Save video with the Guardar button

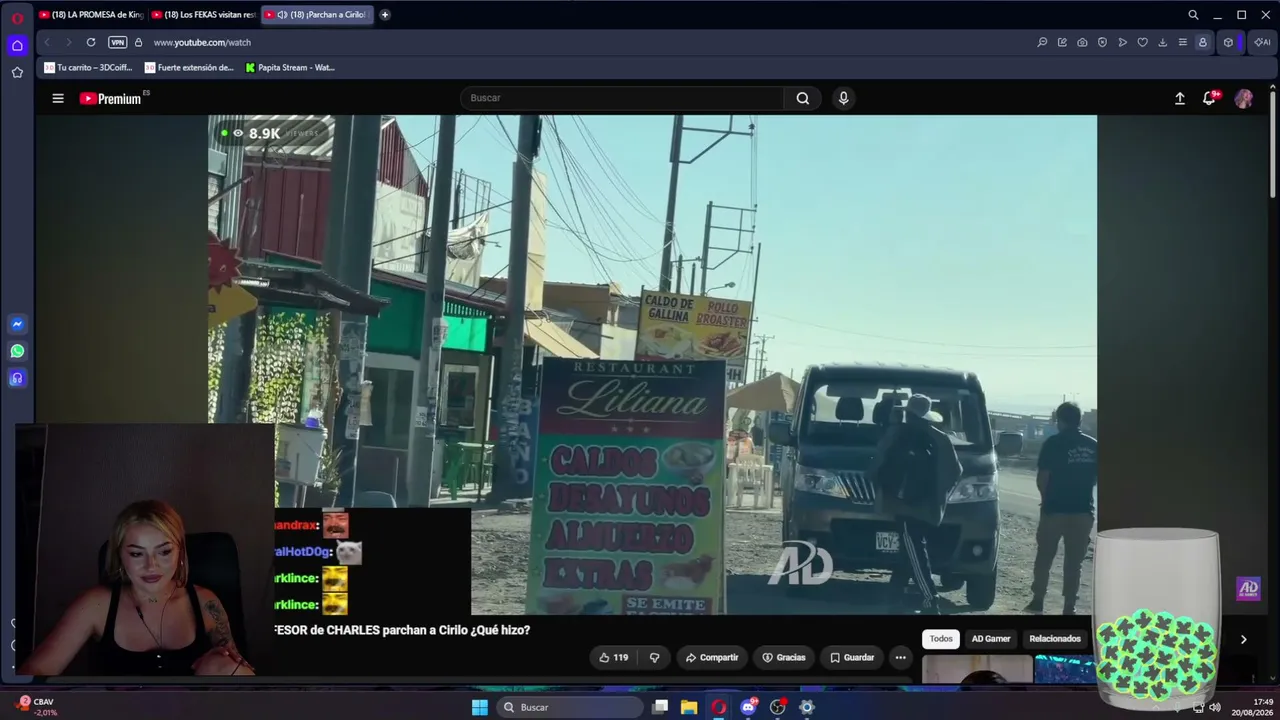(x=852, y=657)
